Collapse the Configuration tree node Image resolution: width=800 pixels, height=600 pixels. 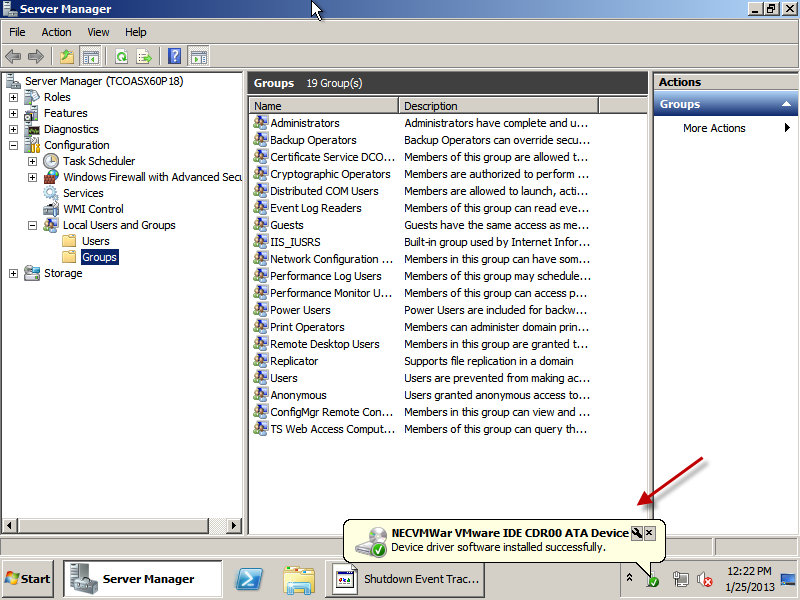(x=13, y=145)
